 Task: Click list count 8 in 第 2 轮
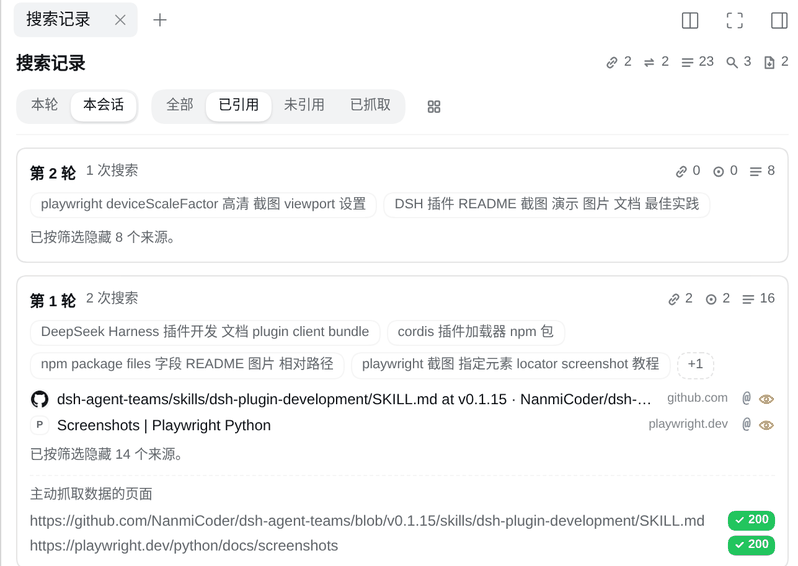762,171
